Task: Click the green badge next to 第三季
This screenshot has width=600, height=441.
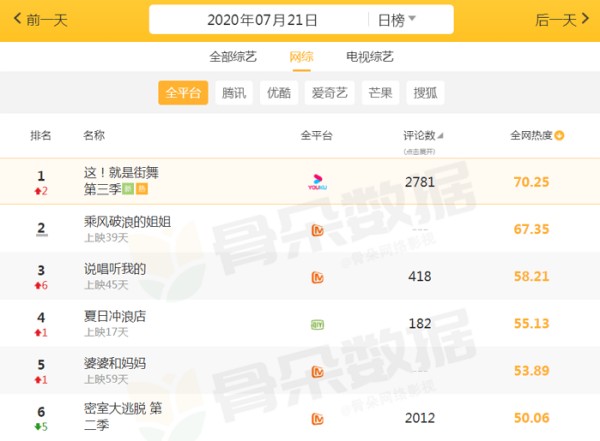Action: [128, 189]
